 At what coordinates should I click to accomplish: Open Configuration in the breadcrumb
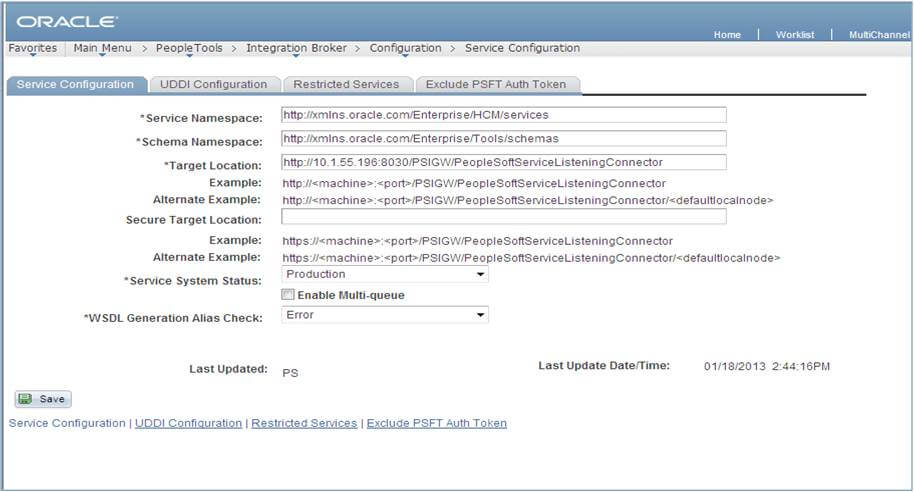[x=405, y=48]
